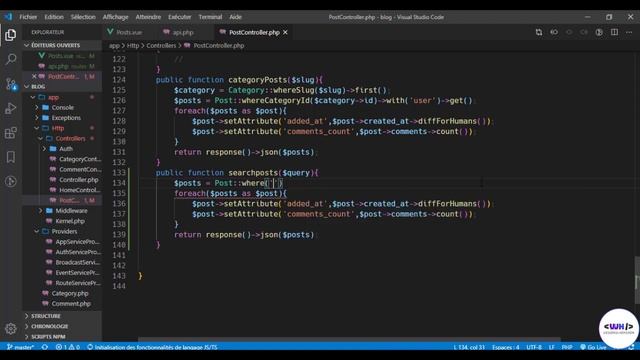
Task: Open CommentCon... file in explorer
Action: coord(80,169)
